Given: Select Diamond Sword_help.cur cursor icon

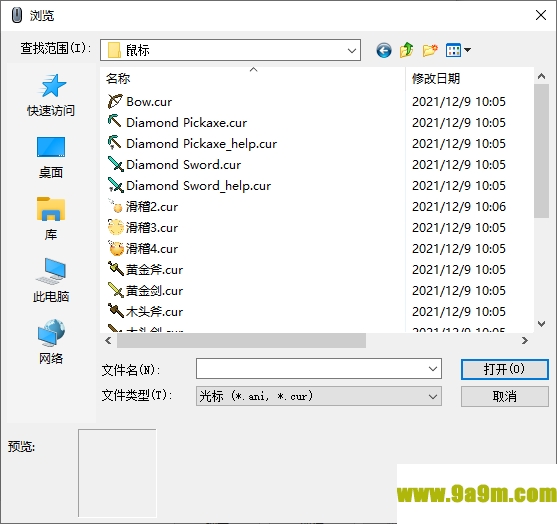Looking at the screenshot, I should (115, 185).
